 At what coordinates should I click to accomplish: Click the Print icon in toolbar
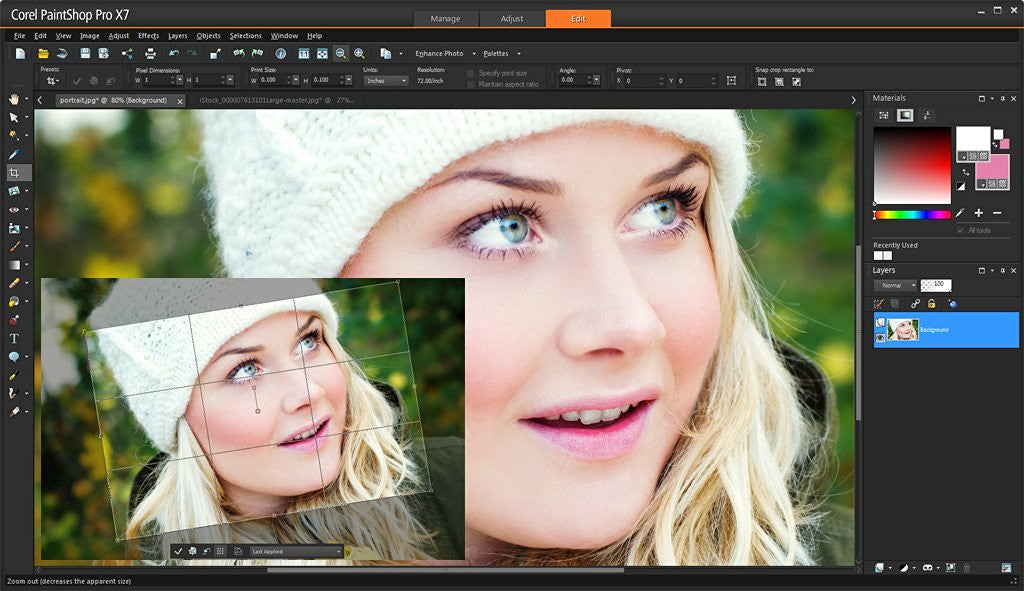click(x=150, y=53)
